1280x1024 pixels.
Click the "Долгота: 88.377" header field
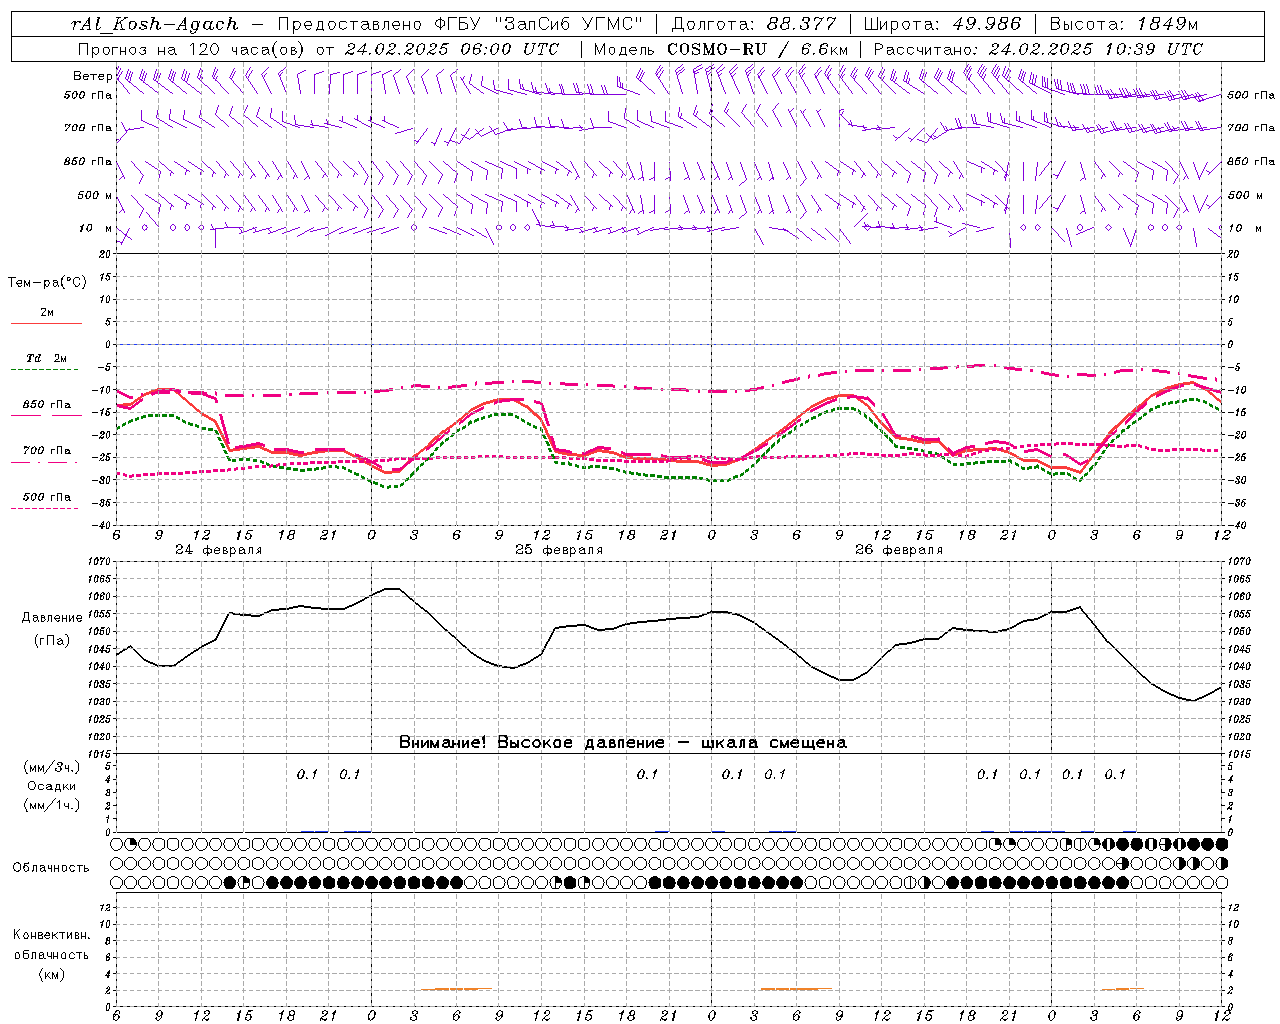[x=753, y=24]
